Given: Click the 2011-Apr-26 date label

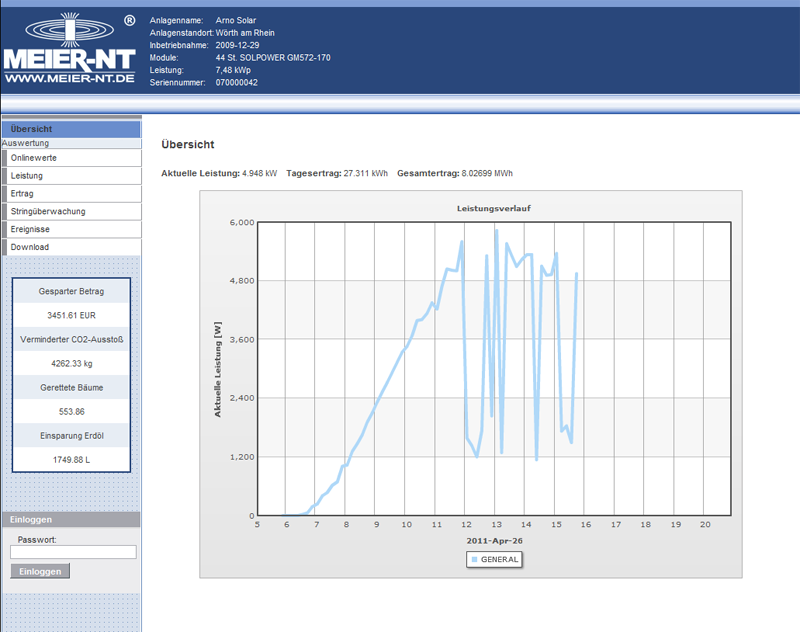Looking at the screenshot, I should pyautogui.click(x=494, y=541).
